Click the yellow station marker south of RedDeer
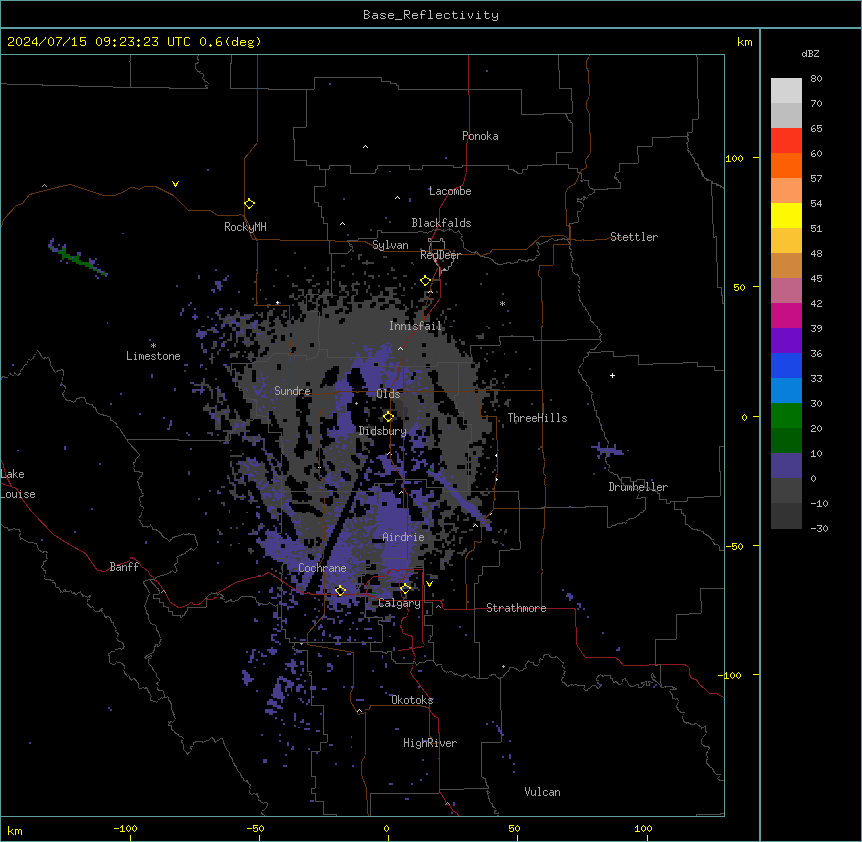The height and width of the screenshot is (842, 862). coord(426,281)
